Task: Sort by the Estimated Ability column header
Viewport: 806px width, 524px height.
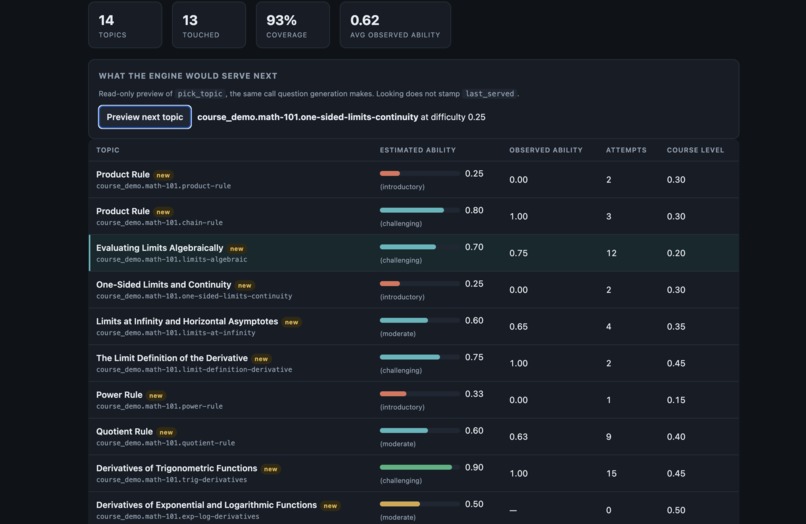Action: pyautogui.click(x=418, y=150)
